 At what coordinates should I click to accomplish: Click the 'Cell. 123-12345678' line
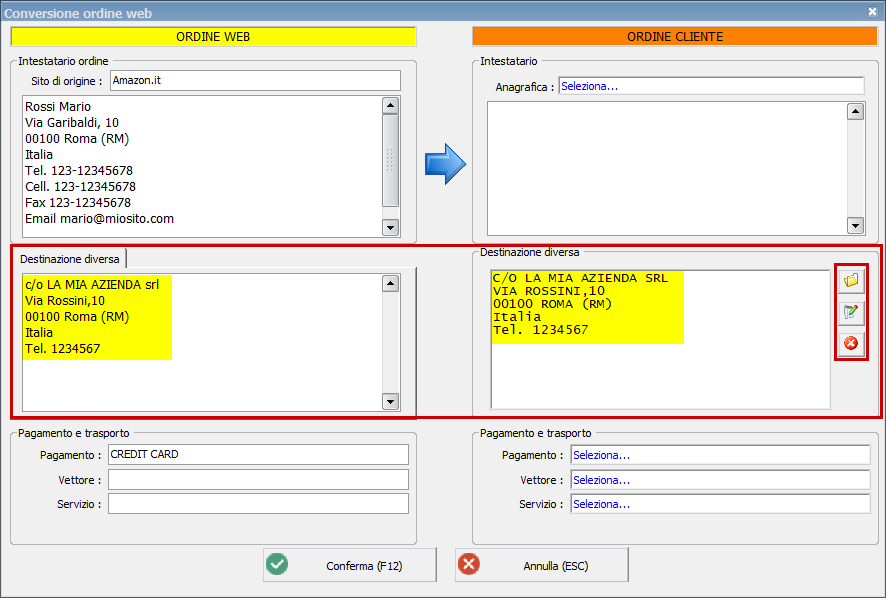[x=80, y=187]
